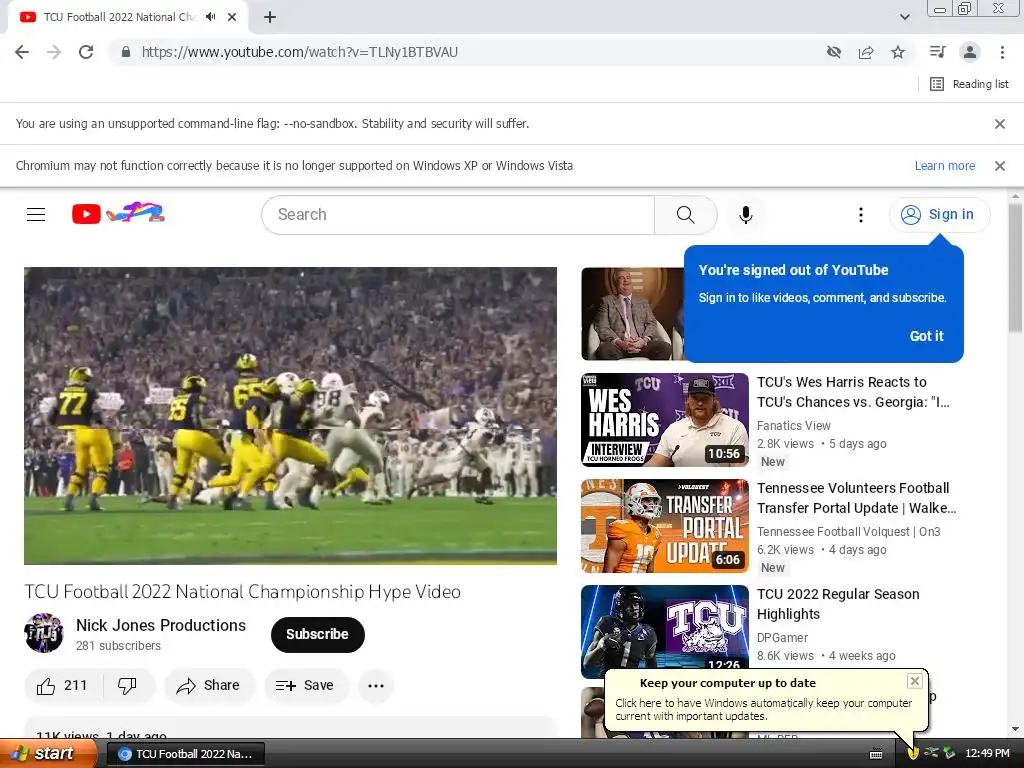This screenshot has width=1024, height=768.
Task: Click the Windows update balloon message
Action: [763, 709]
